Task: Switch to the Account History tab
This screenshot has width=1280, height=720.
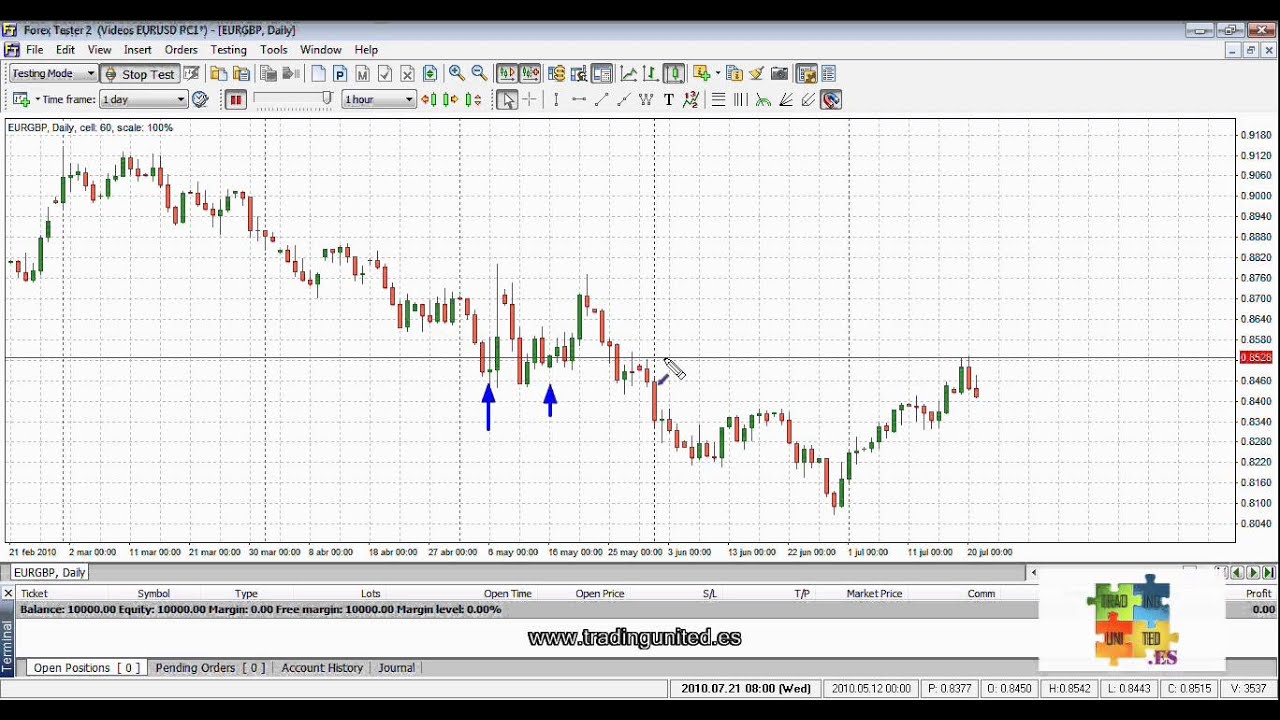Action: (x=322, y=667)
